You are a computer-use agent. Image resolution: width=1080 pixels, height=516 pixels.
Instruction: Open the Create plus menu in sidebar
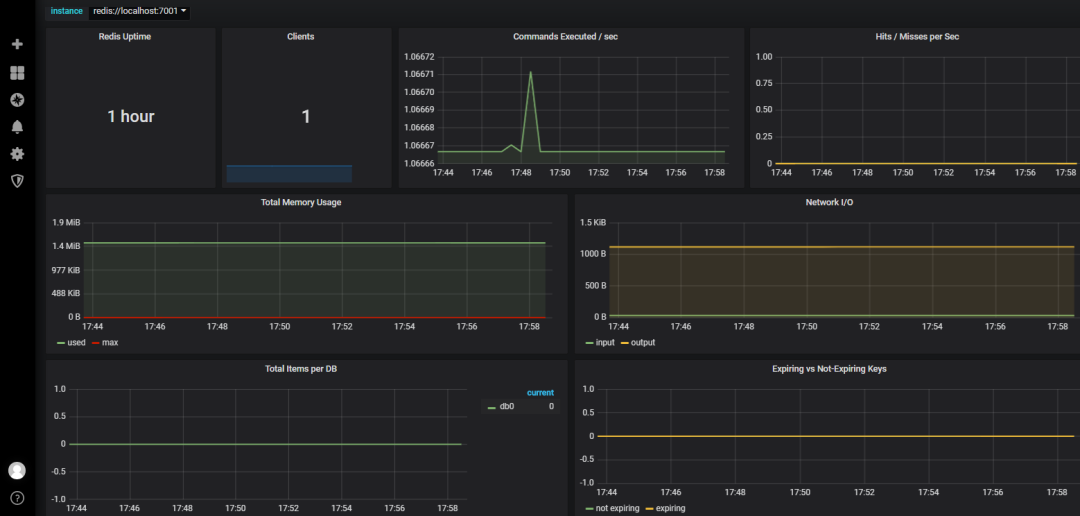[17, 44]
